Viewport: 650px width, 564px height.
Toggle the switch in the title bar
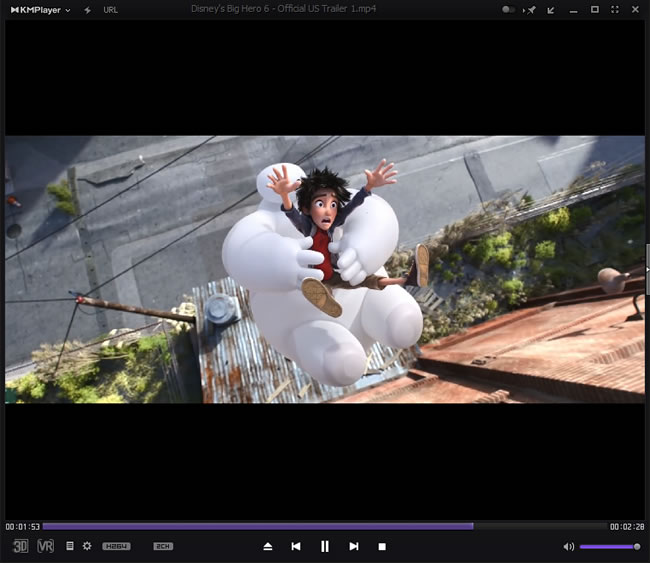509,9
